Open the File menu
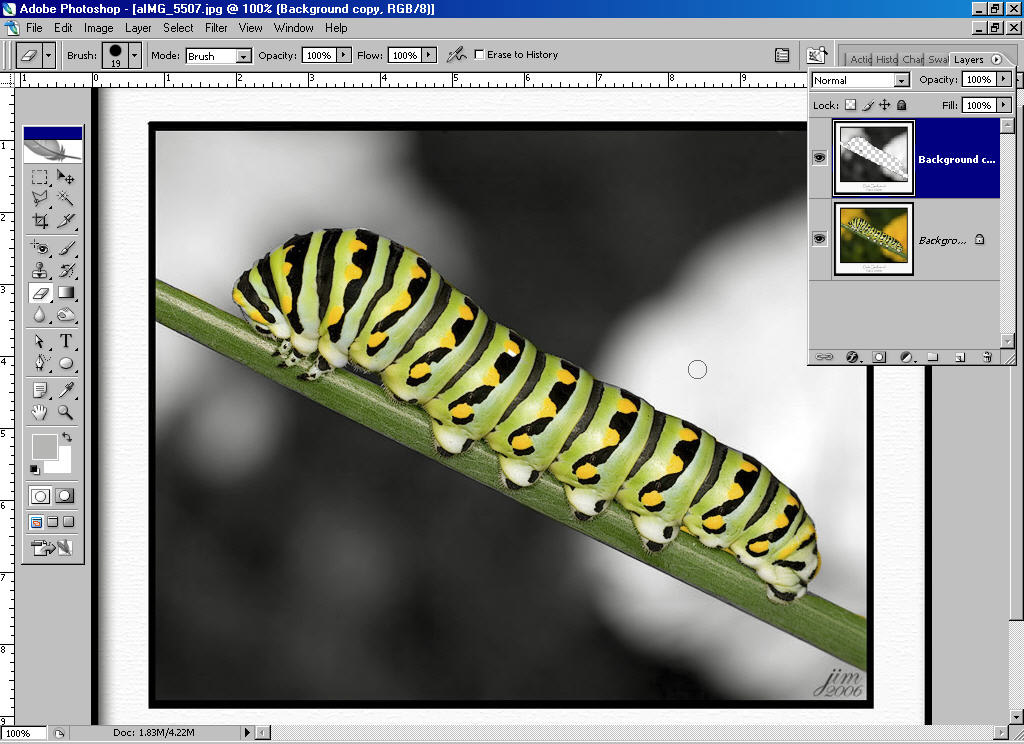The image size is (1024, 744). tap(34, 27)
